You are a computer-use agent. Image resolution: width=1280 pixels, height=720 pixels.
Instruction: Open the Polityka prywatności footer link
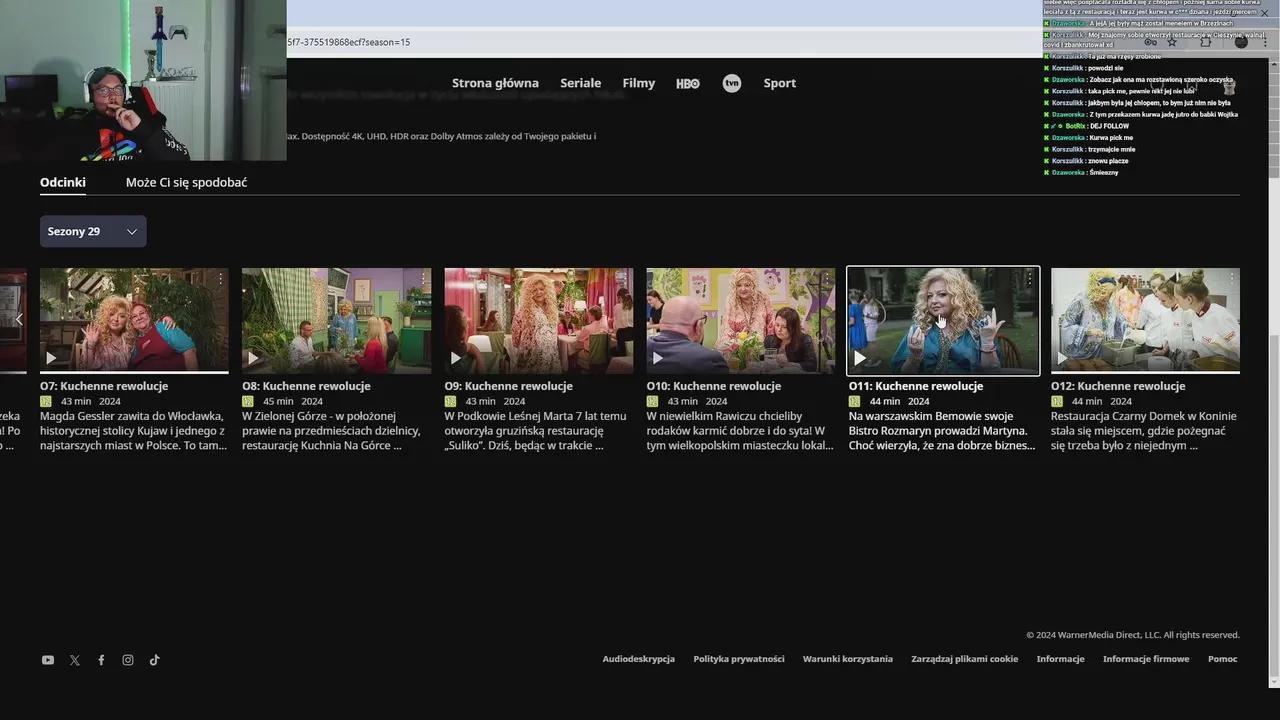pyautogui.click(x=738, y=659)
